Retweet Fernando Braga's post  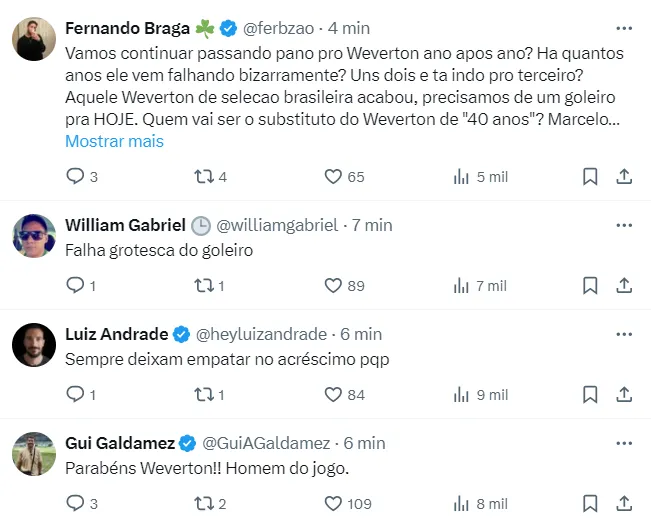click(203, 177)
